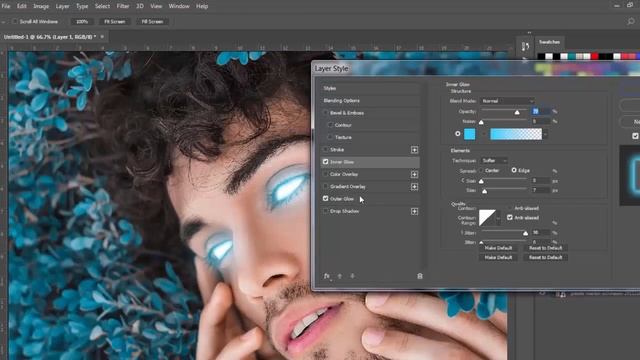
Task: Open the Image menu
Action: point(41,6)
